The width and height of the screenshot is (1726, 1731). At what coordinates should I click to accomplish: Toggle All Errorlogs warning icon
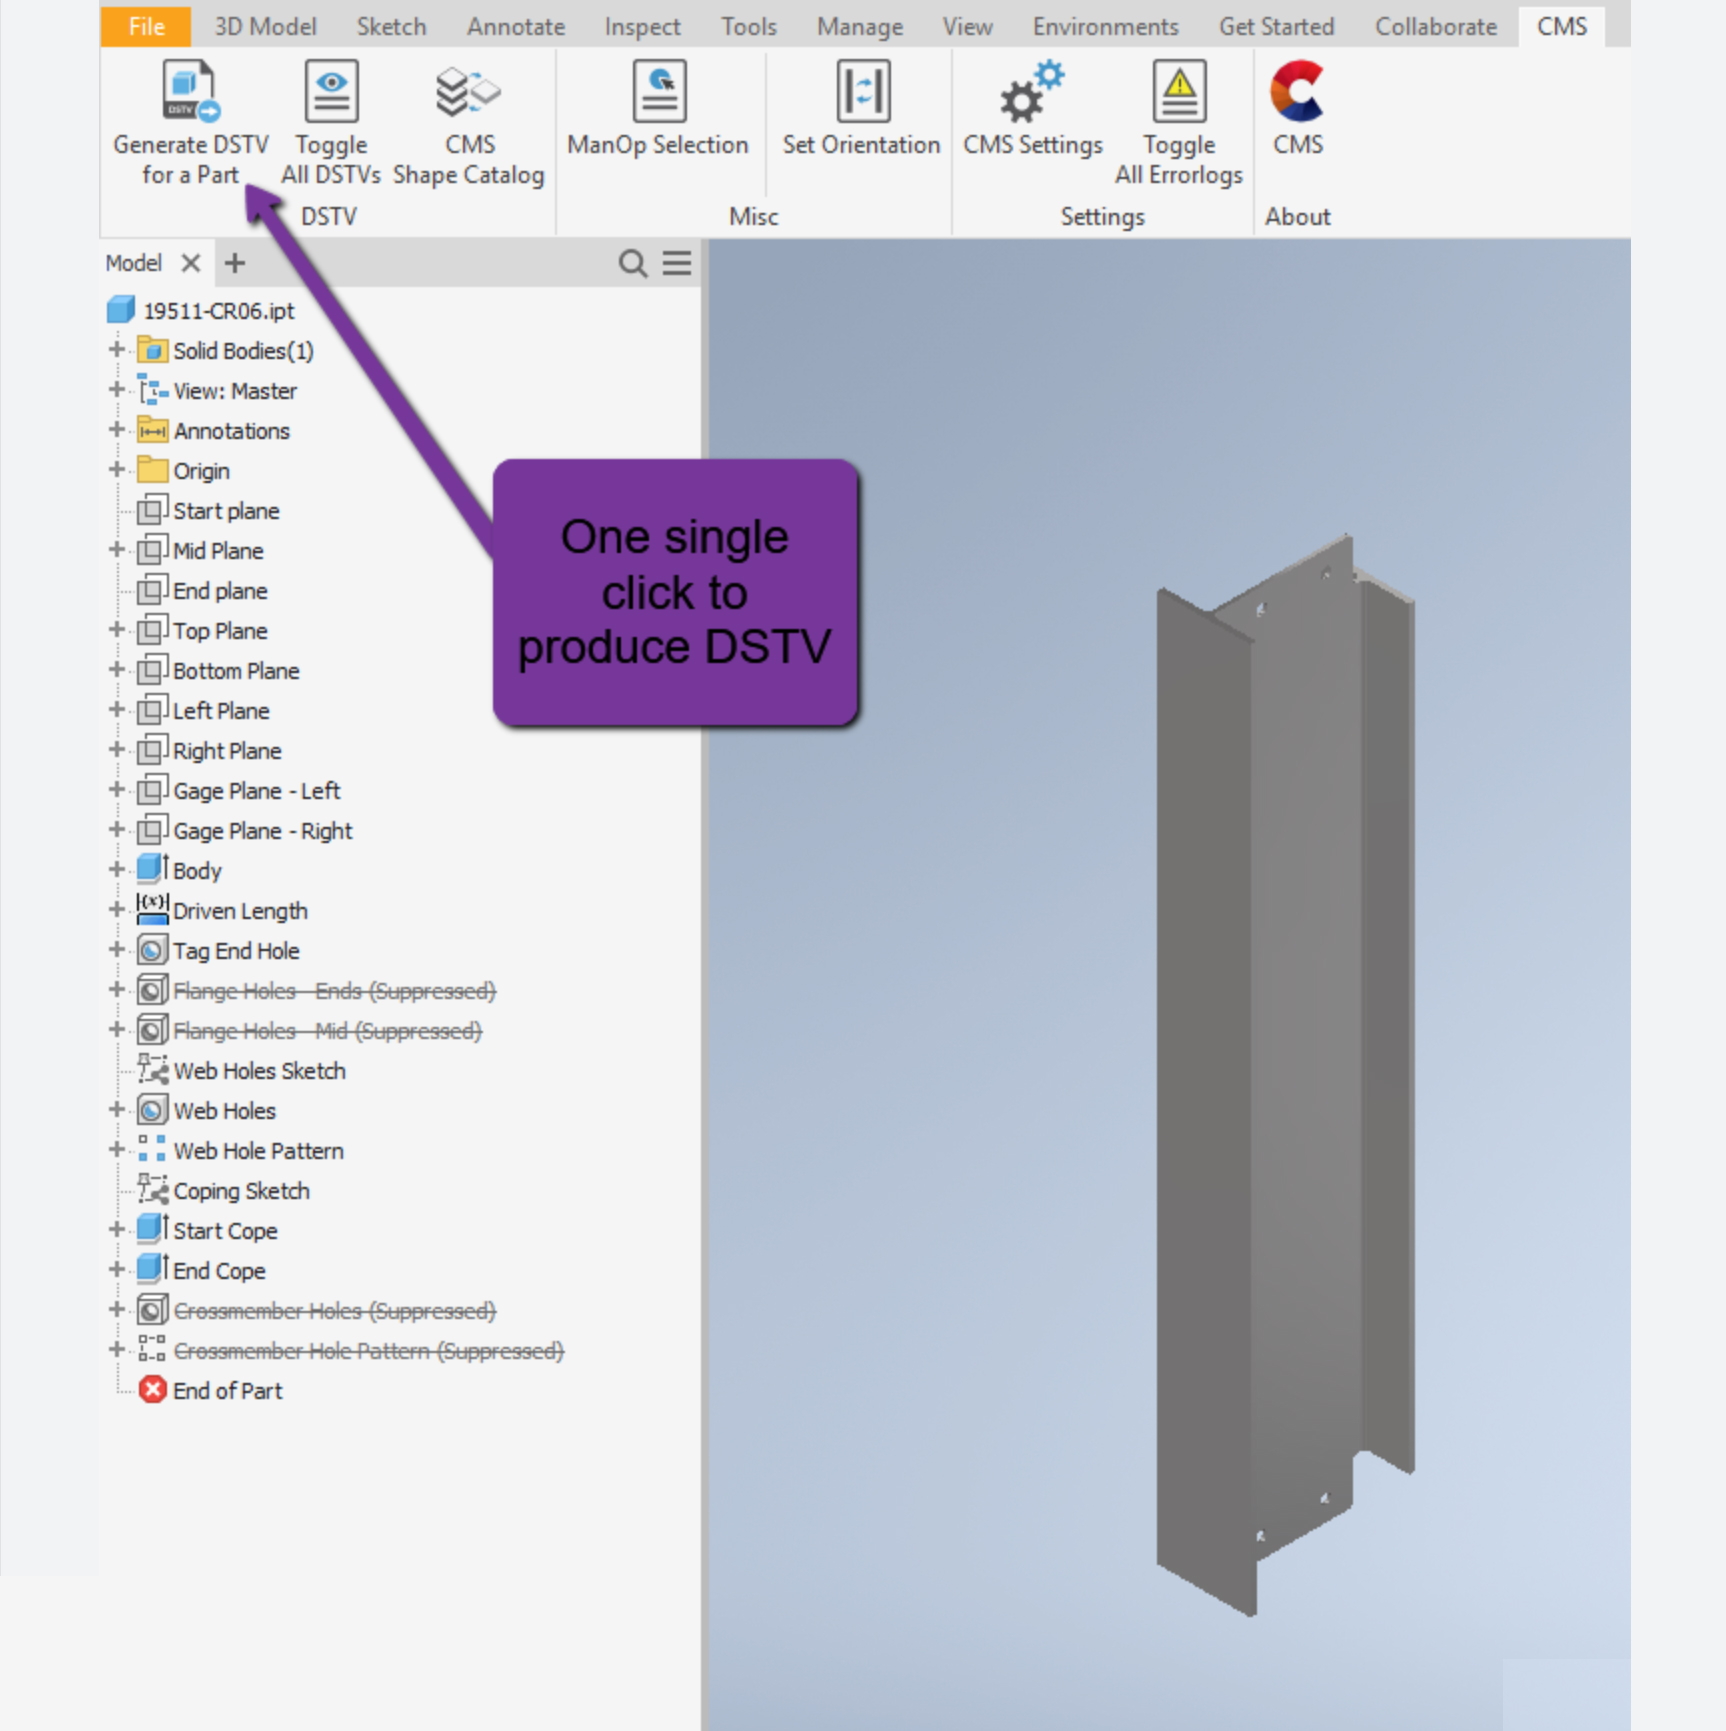coord(1179,91)
